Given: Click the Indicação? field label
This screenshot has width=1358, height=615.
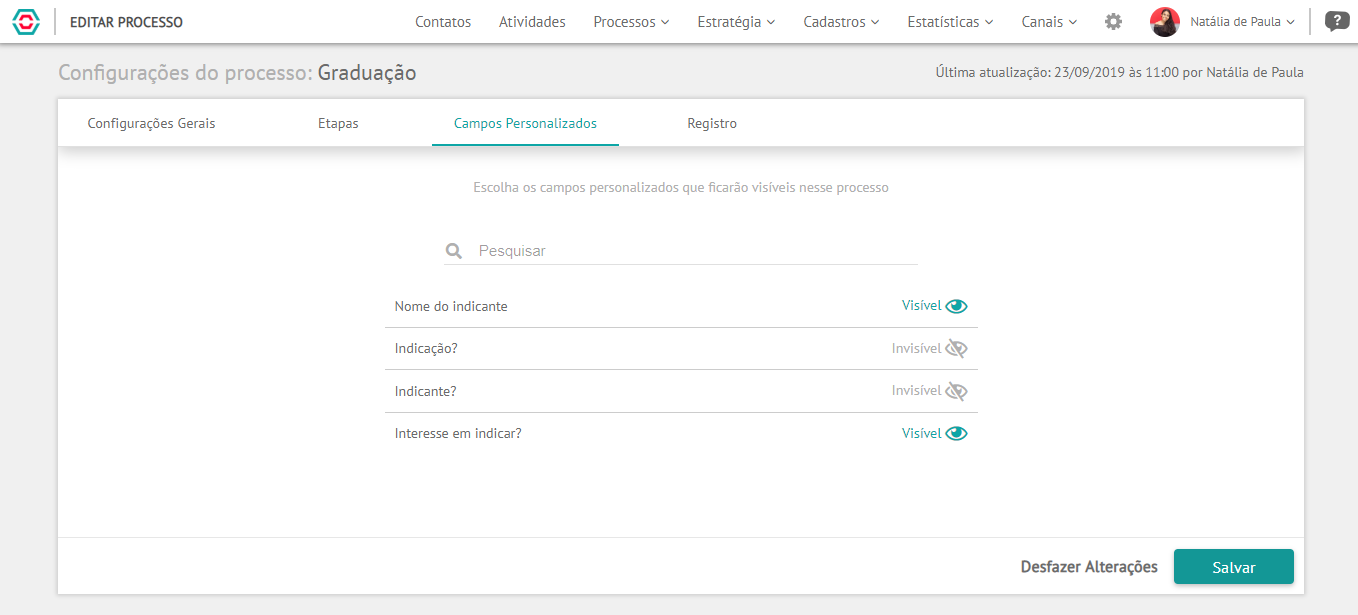Looking at the screenshot, I should coord(426,349).
